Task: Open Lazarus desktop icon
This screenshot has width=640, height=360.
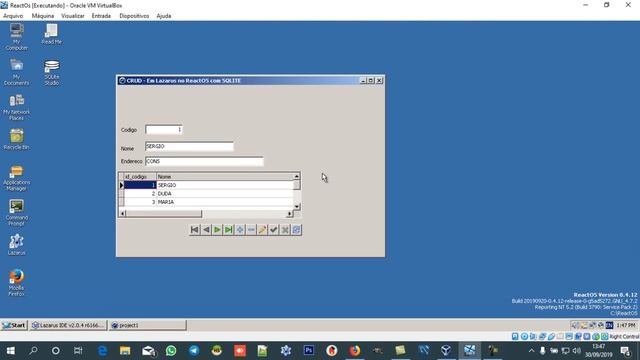Action: coord(16,244)
